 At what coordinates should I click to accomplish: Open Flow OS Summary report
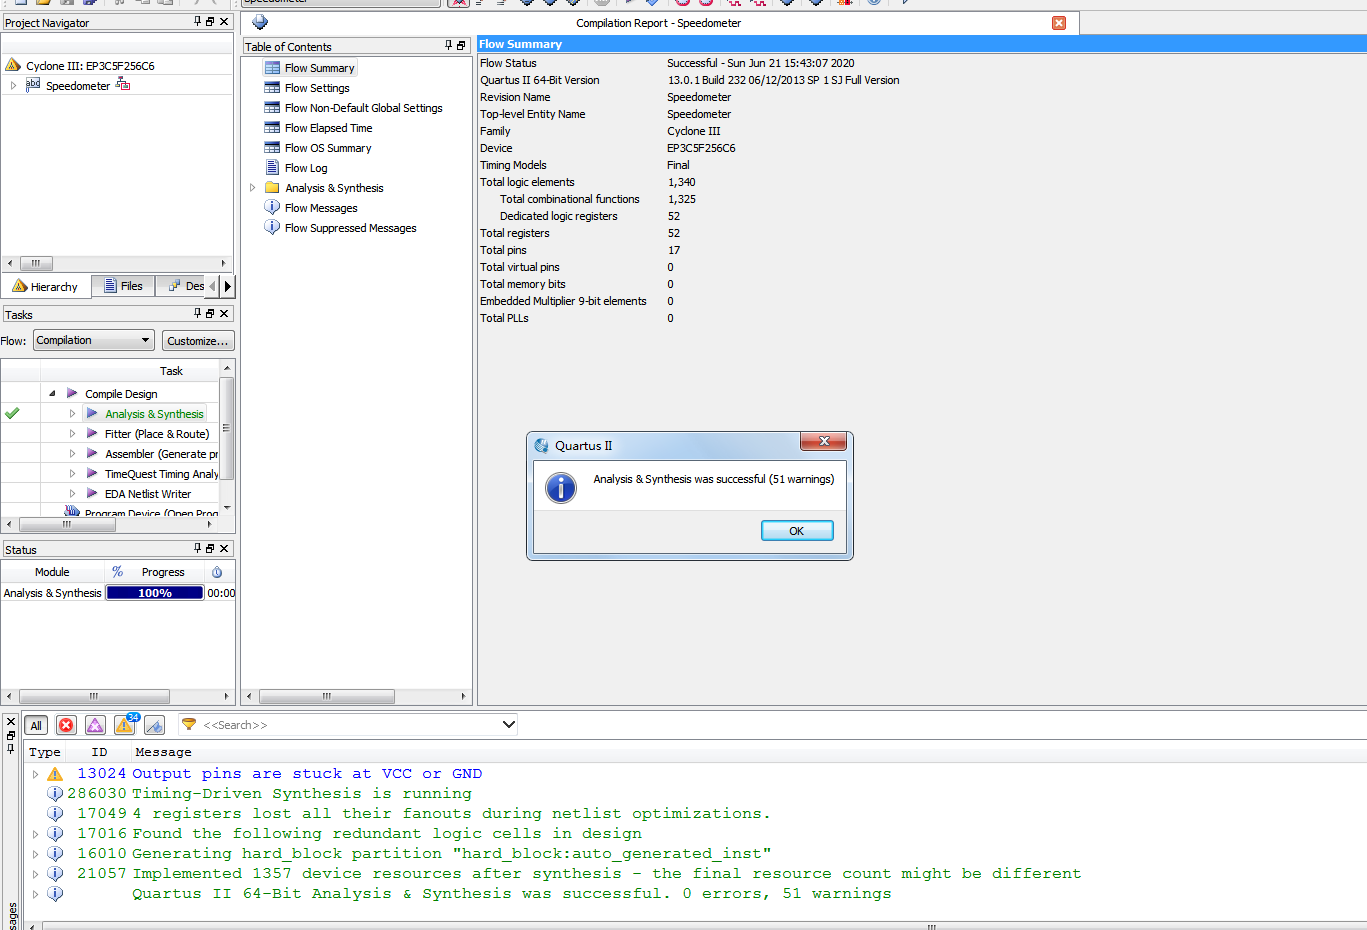click(x=328, y=148)
